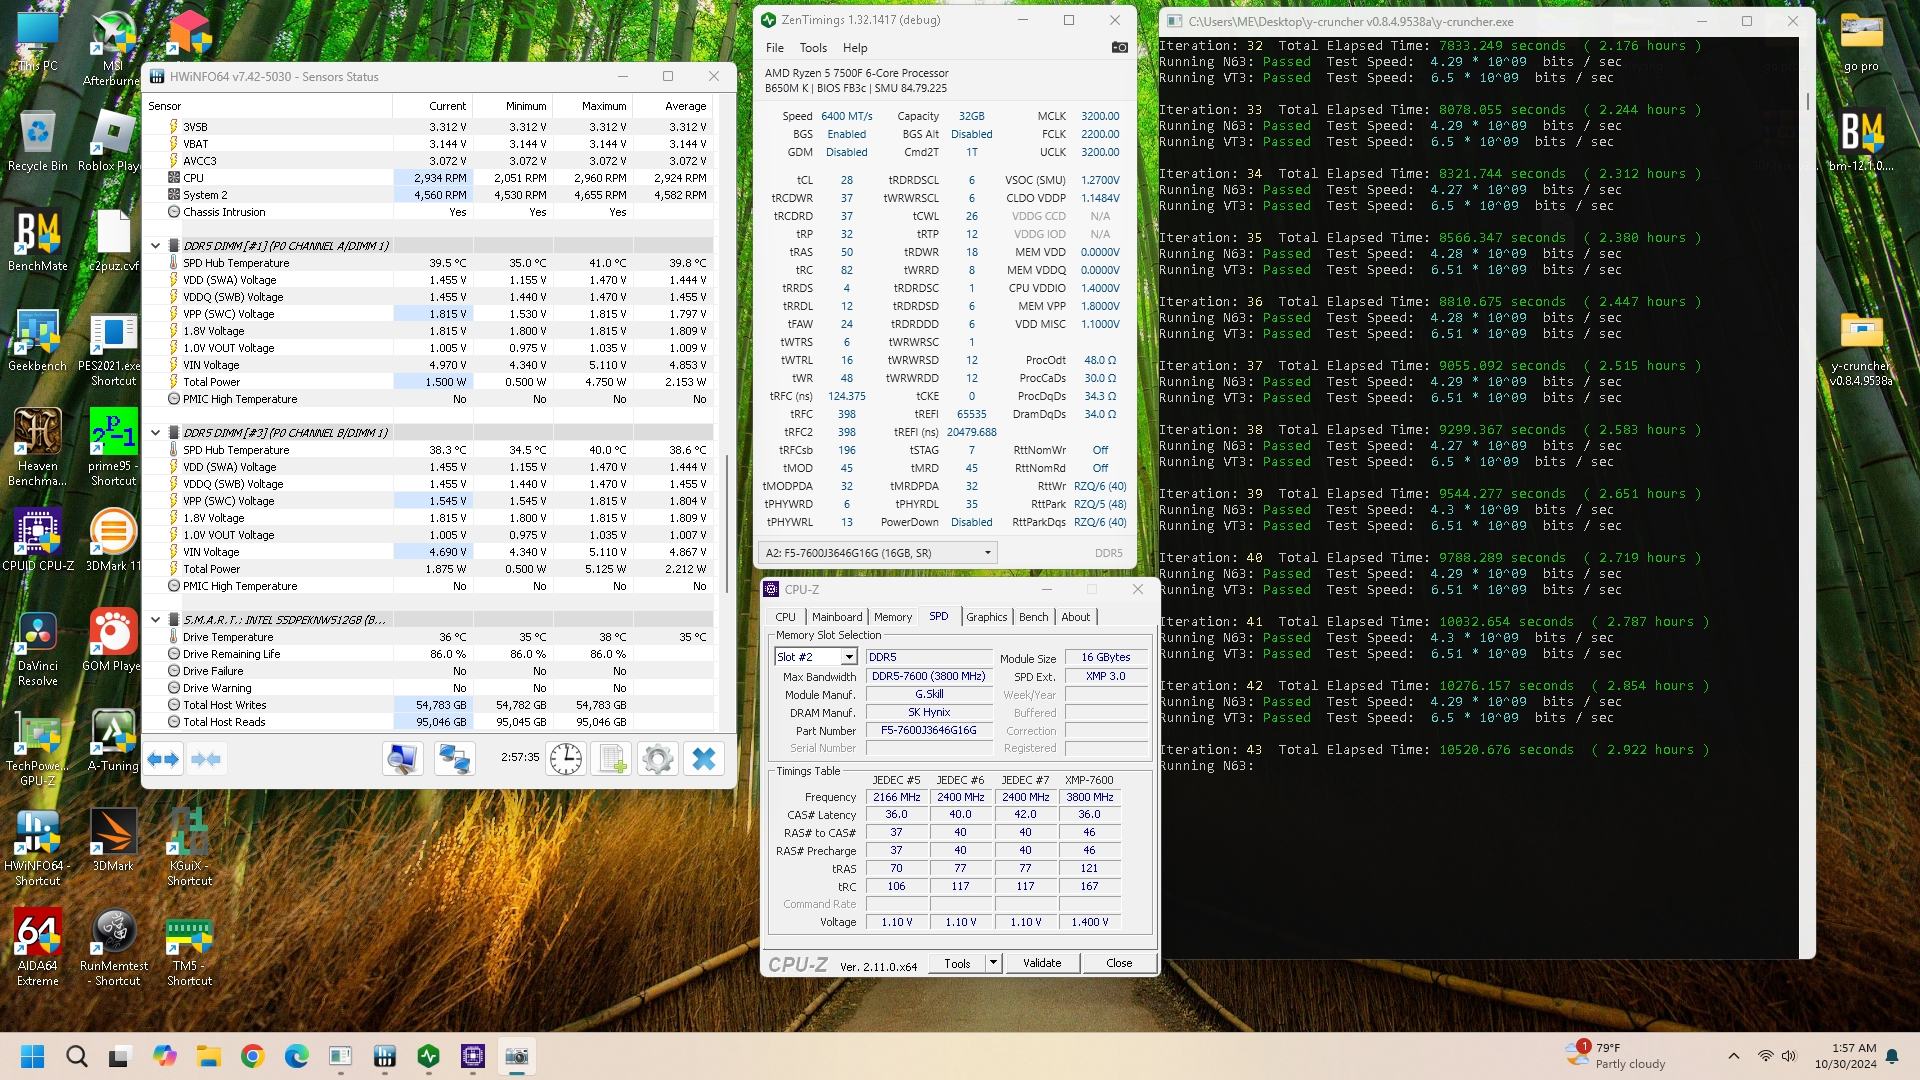Open the ZenTimings Tools menu
This screenshot has width=1920, height=1080.
point(812,47)
